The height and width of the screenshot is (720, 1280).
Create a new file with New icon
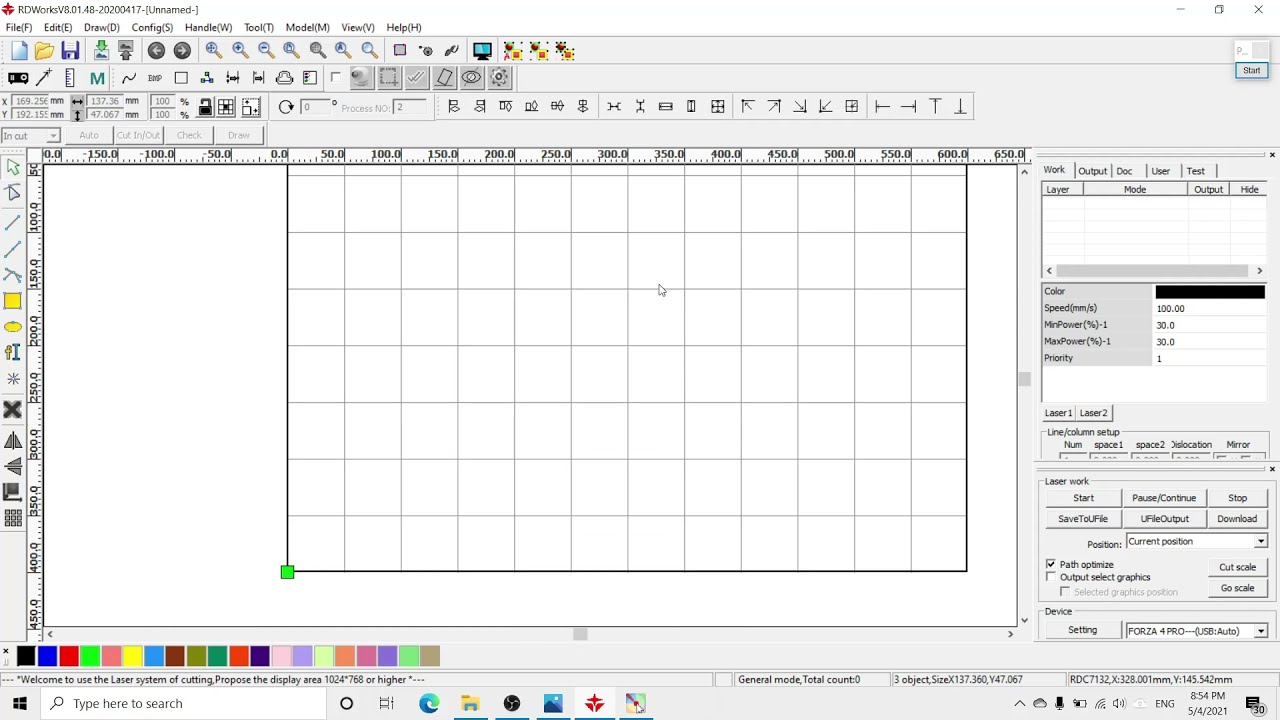tap(19, 51)
